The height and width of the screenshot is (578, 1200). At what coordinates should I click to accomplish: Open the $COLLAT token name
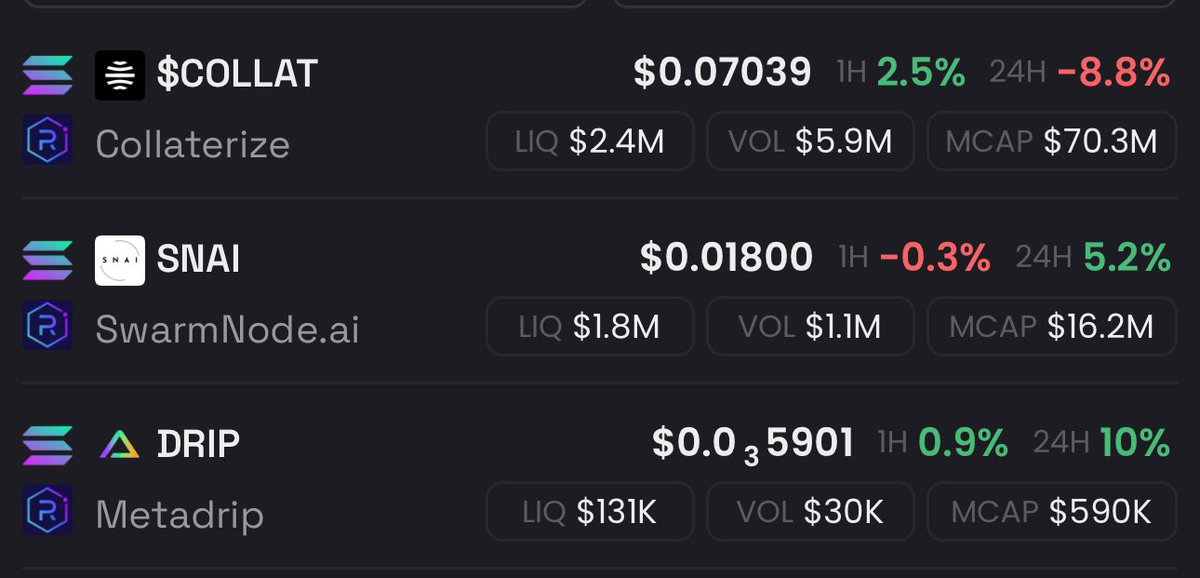pos(238,74)
